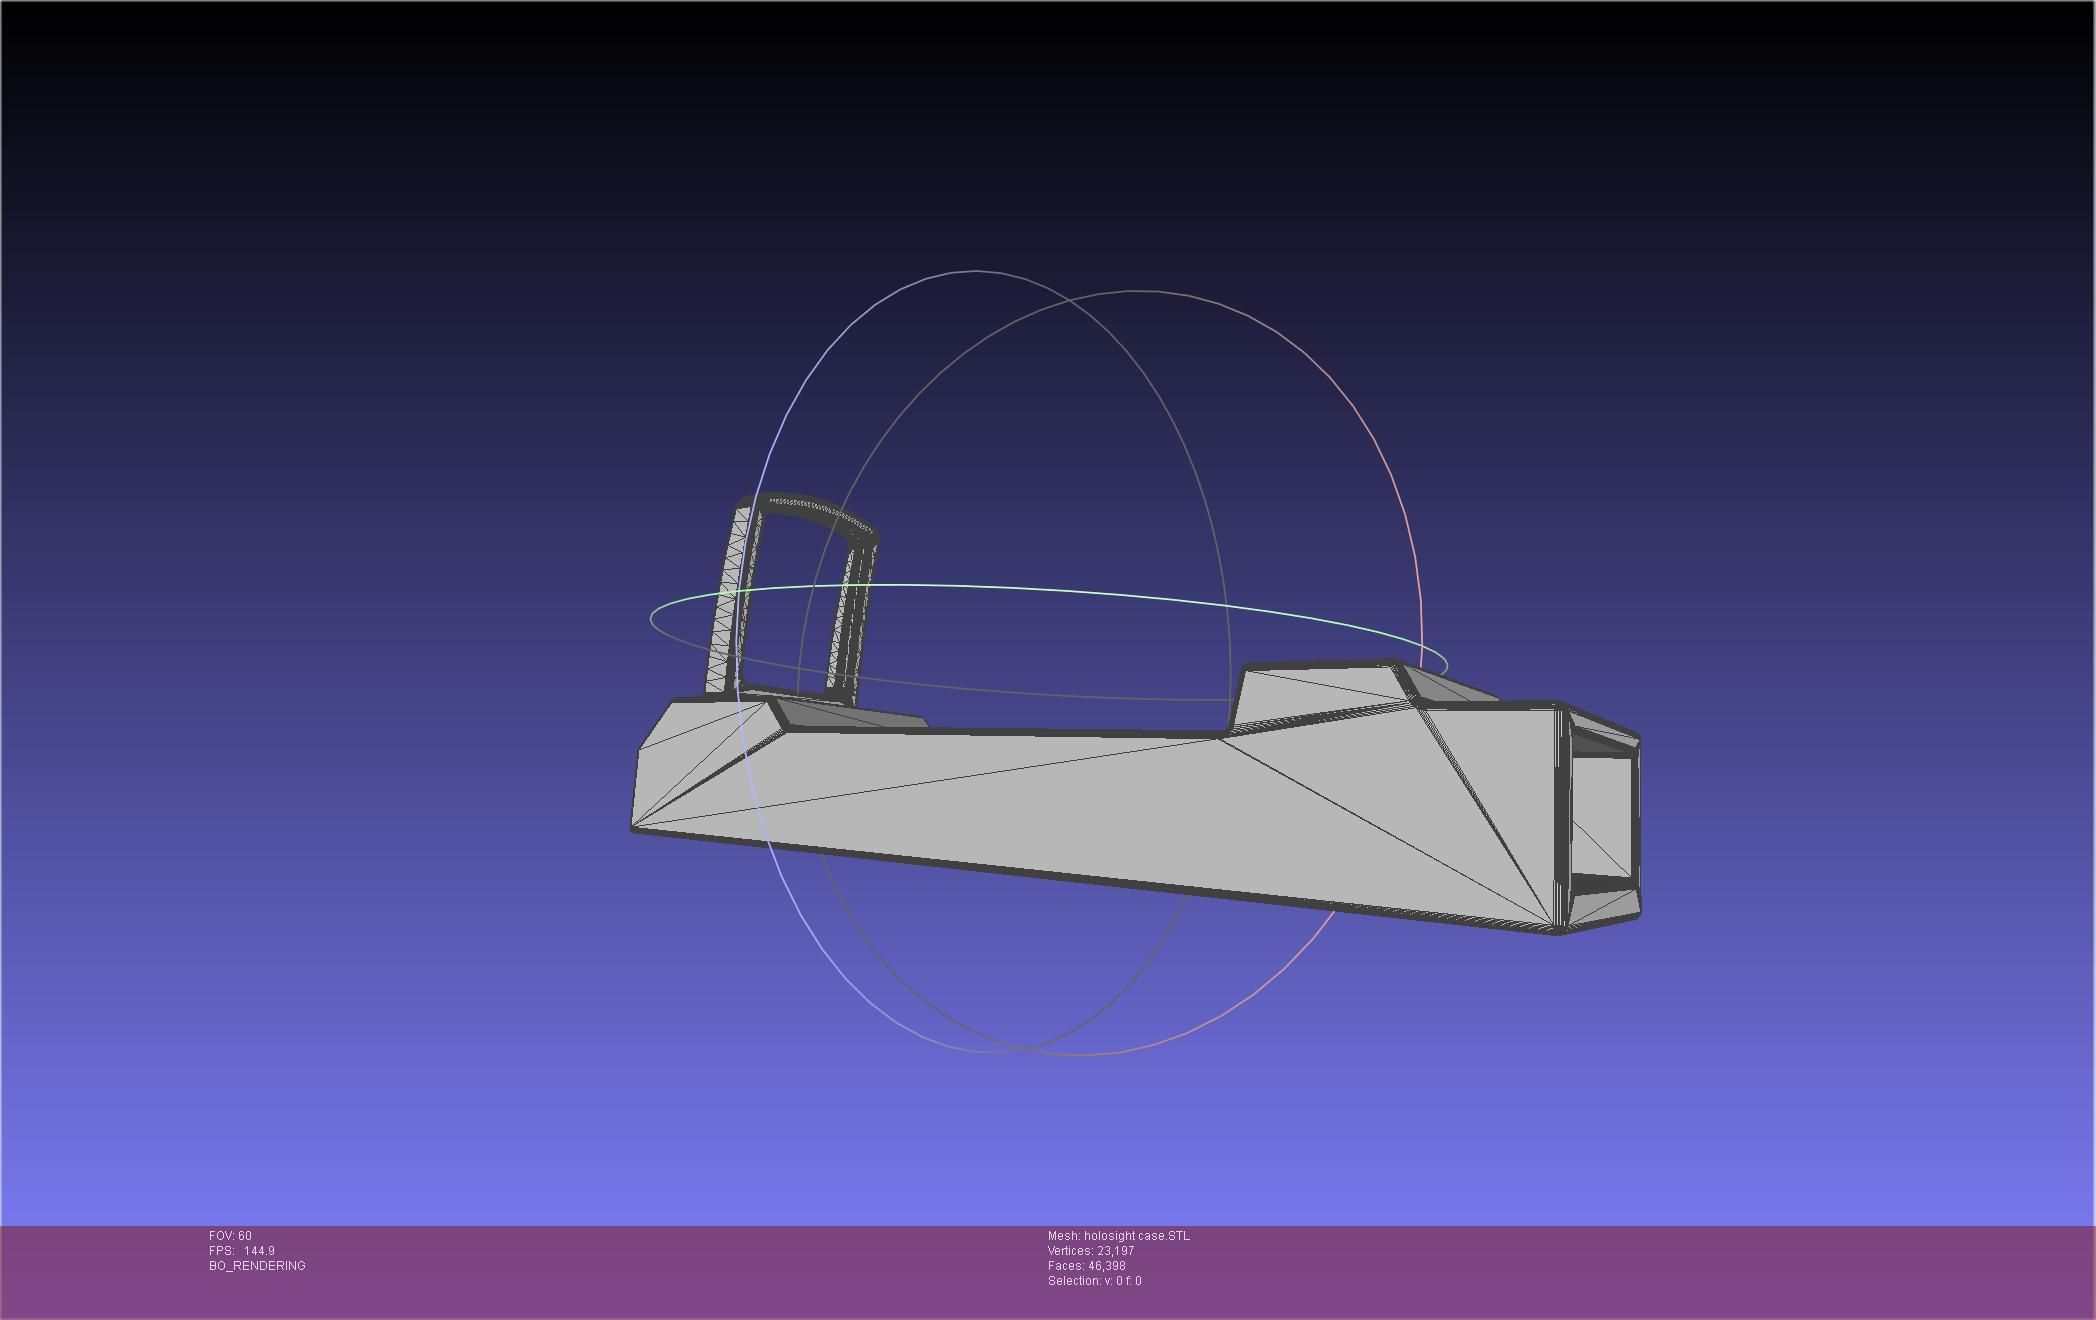Click the Vertices: 23,197 count
This screenshot has width=2096, height=1320.
[1090, 1251]
